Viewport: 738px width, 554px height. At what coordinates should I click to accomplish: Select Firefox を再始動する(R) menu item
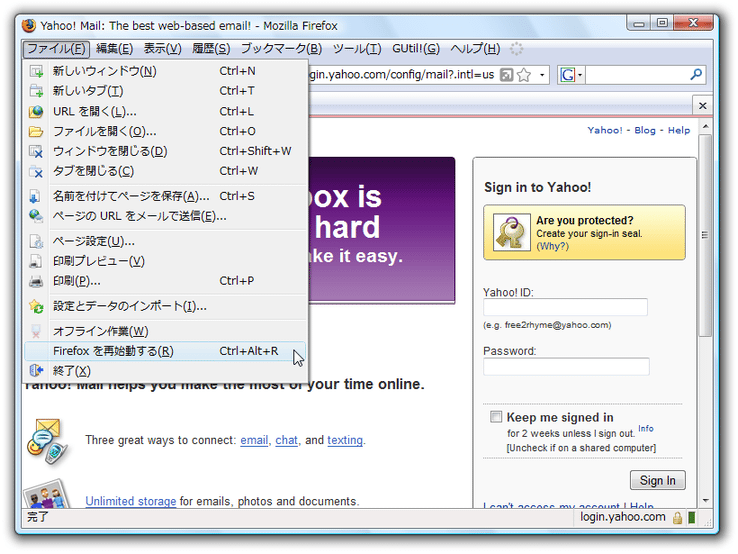113,351
